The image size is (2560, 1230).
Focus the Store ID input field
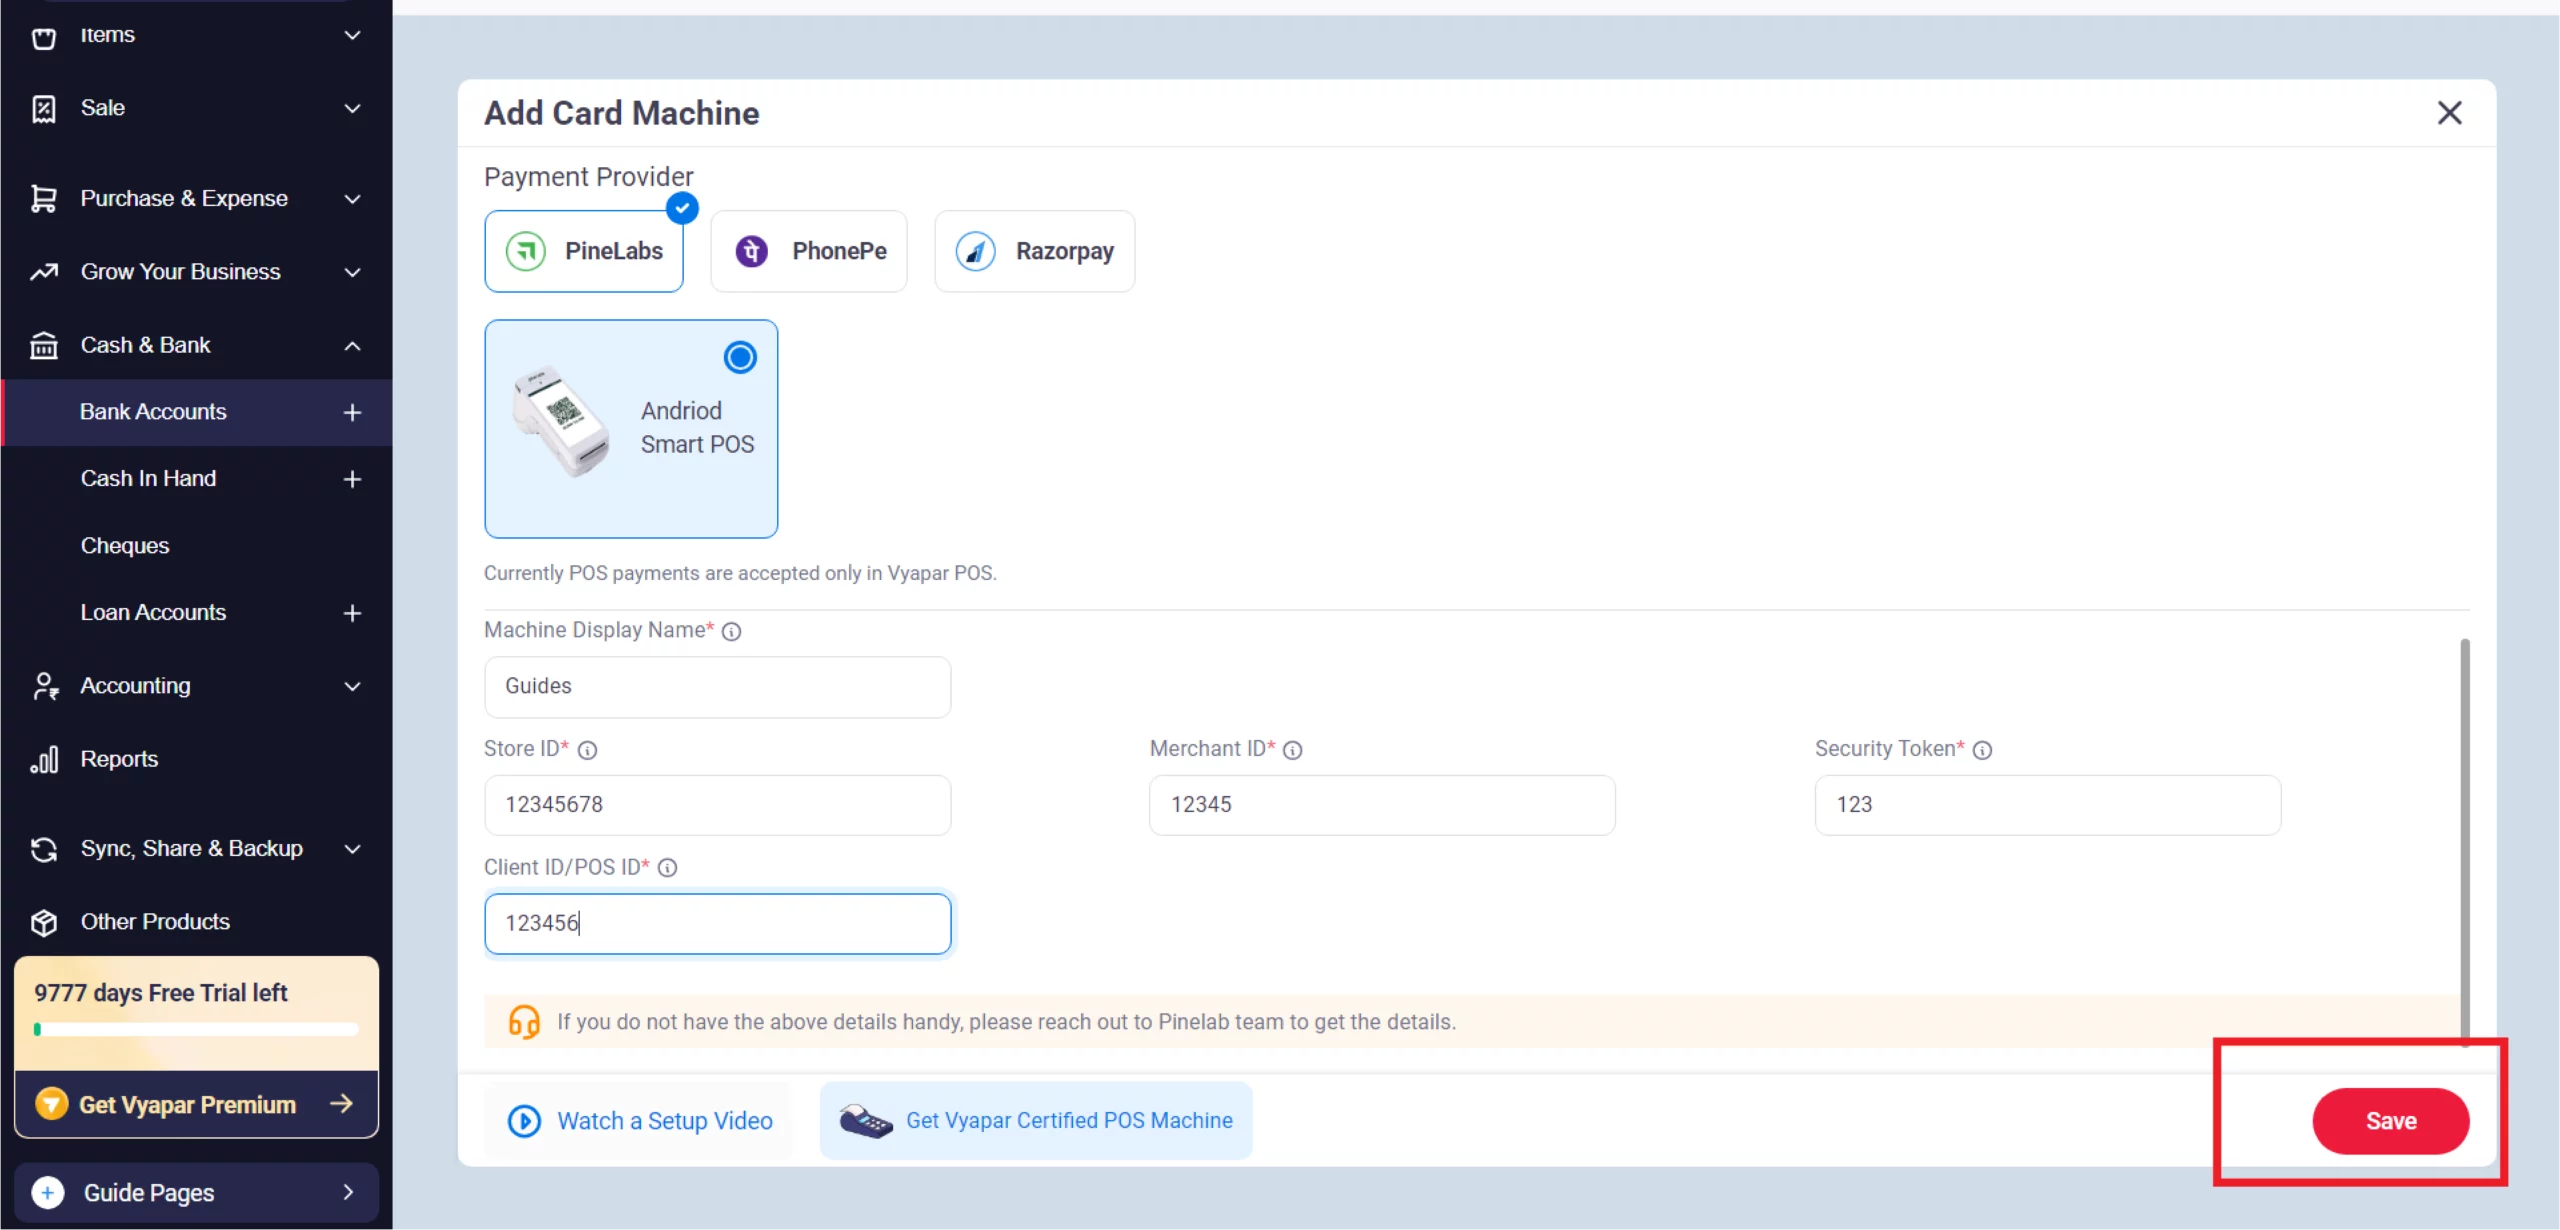(x=717, y=805)
